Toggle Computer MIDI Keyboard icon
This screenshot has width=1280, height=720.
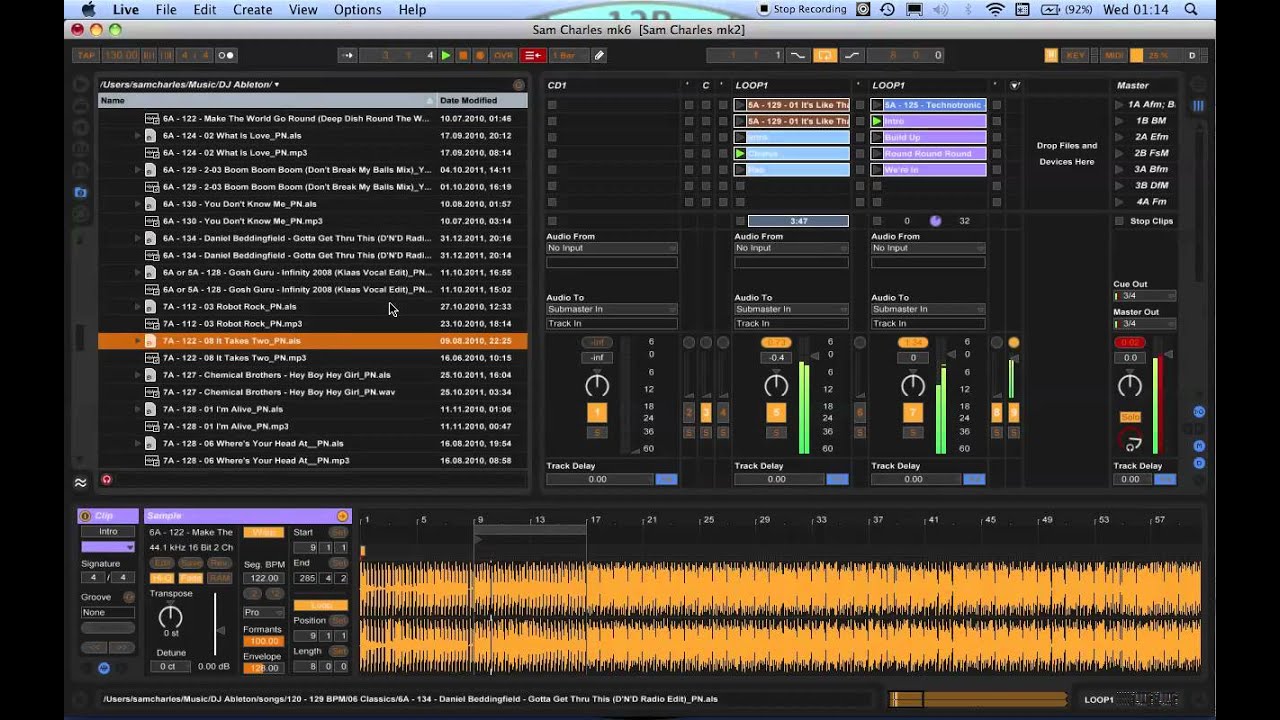click(x=1051, y=55)
